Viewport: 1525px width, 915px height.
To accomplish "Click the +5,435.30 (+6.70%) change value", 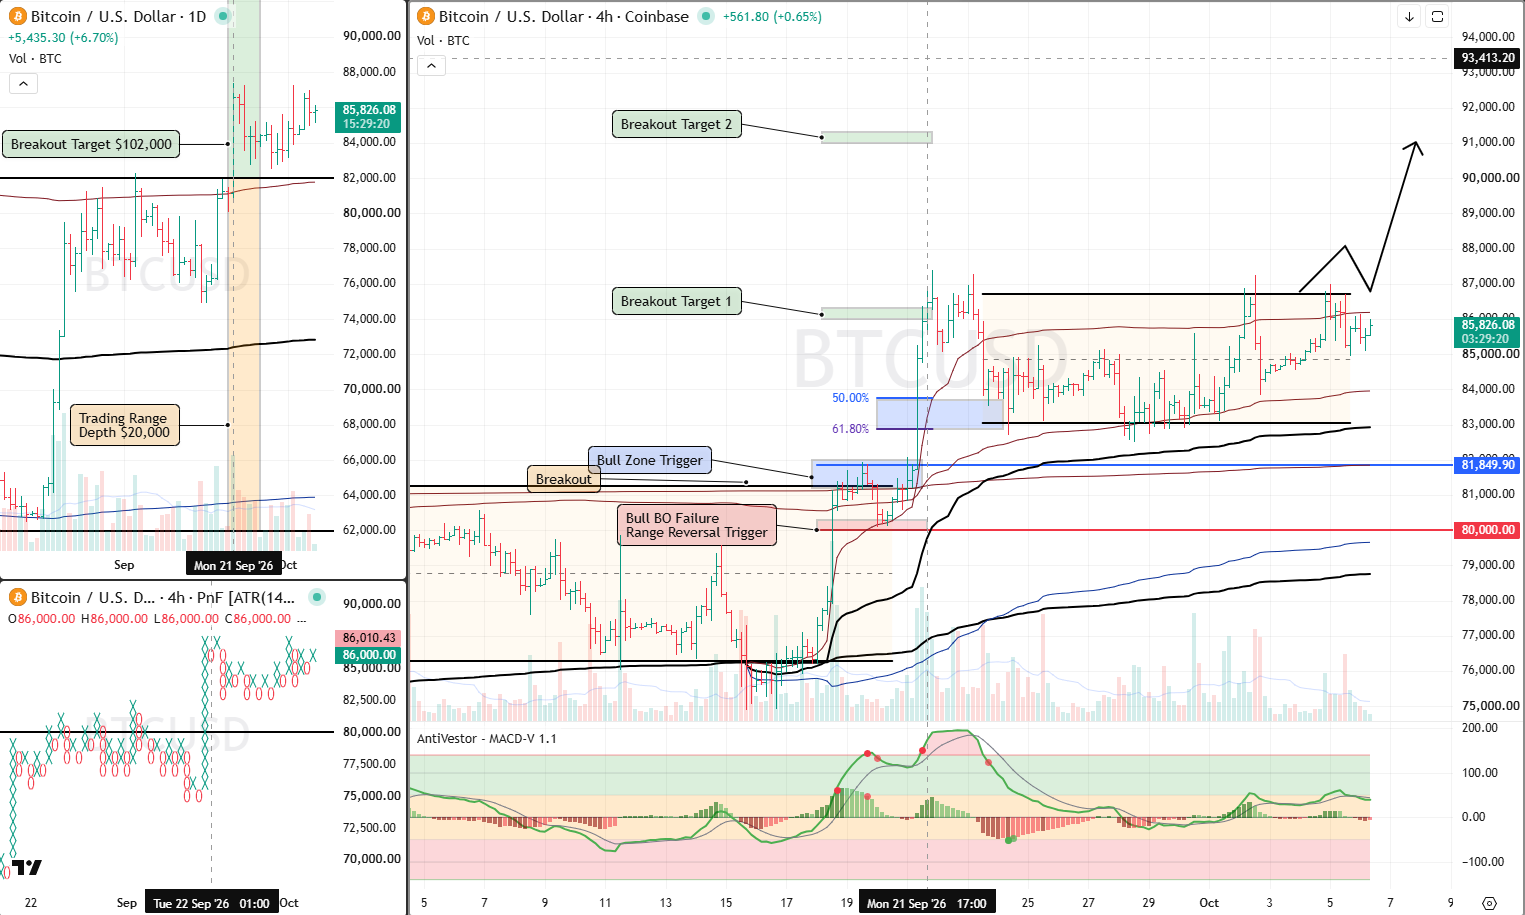I will click(x=63, y=38).
